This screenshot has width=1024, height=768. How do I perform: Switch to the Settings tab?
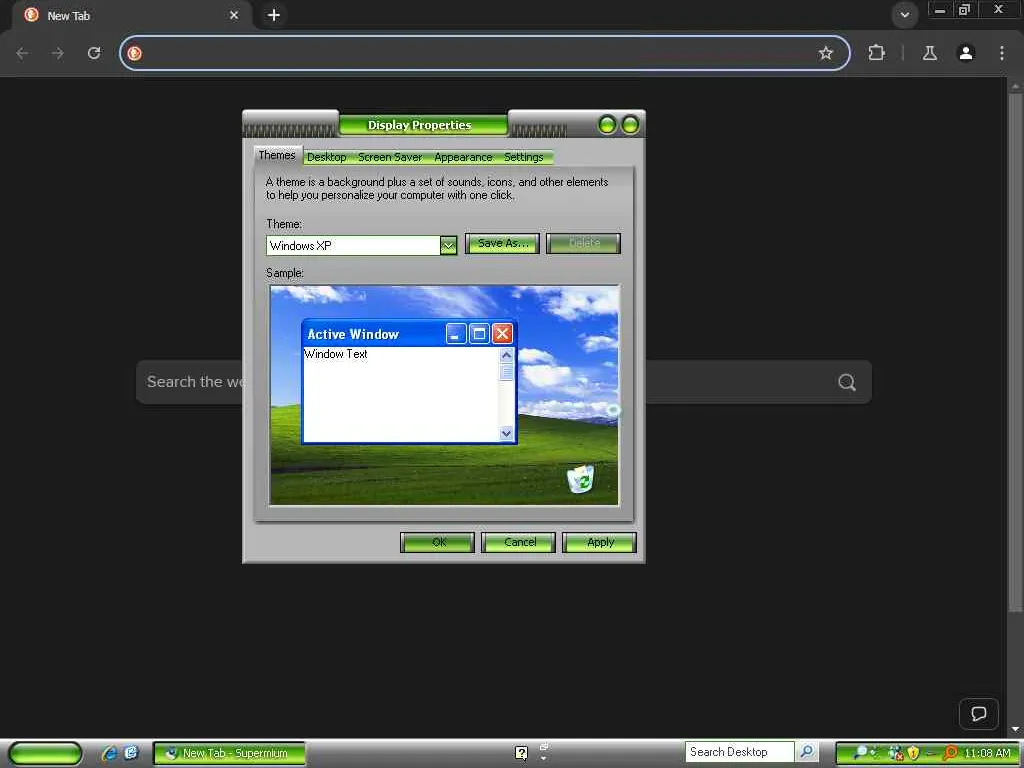click(524, 157)
